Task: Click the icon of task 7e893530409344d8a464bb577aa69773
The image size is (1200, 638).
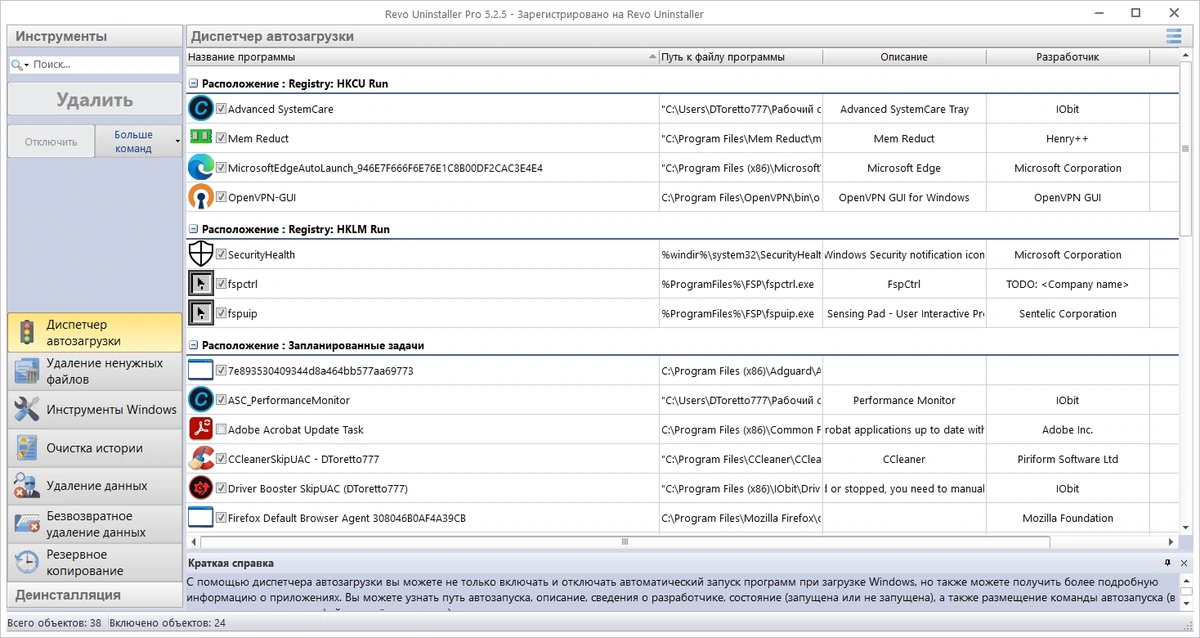Action: click(201, 371)
